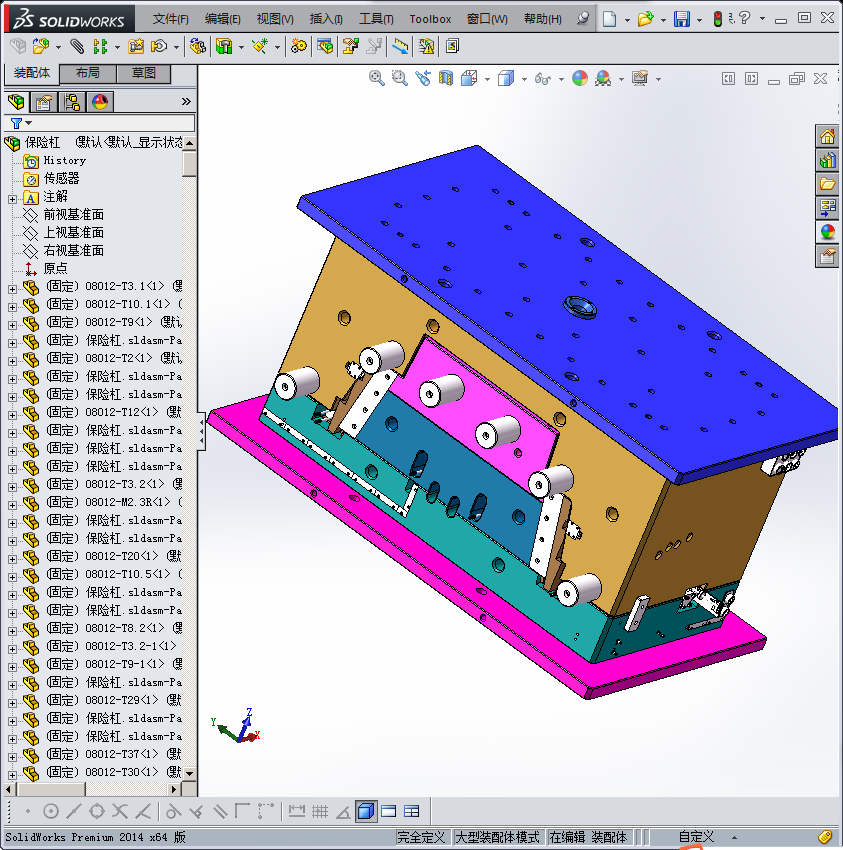
Task: Select the 前视基准面 plane
Action: pyautogui.click(x=73, y=215)
